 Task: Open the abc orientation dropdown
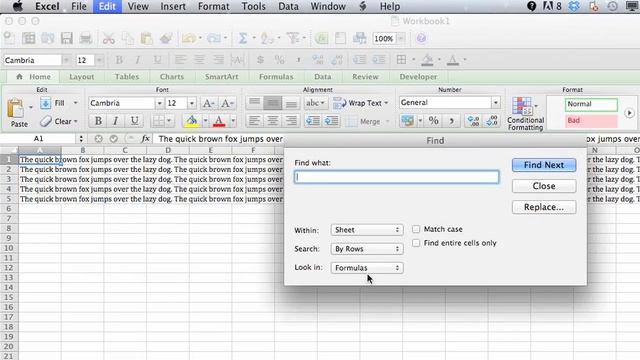point(315,103)
